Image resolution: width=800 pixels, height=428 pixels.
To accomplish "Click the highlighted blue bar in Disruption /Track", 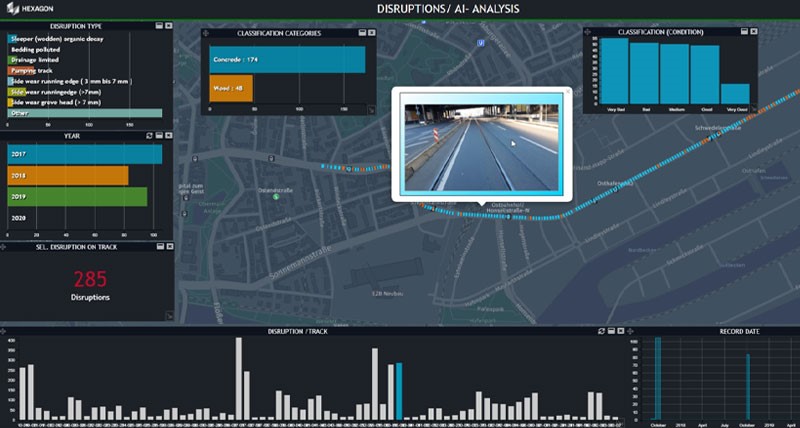I will (x=399, y=391).
